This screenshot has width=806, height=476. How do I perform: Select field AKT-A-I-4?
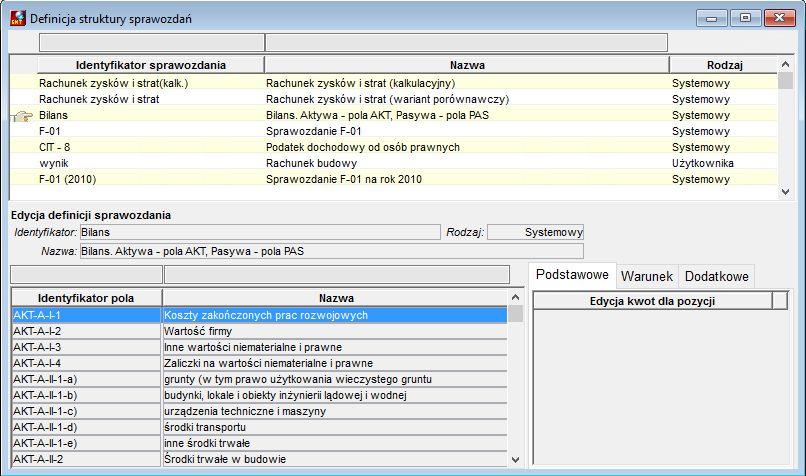point(86,363)
